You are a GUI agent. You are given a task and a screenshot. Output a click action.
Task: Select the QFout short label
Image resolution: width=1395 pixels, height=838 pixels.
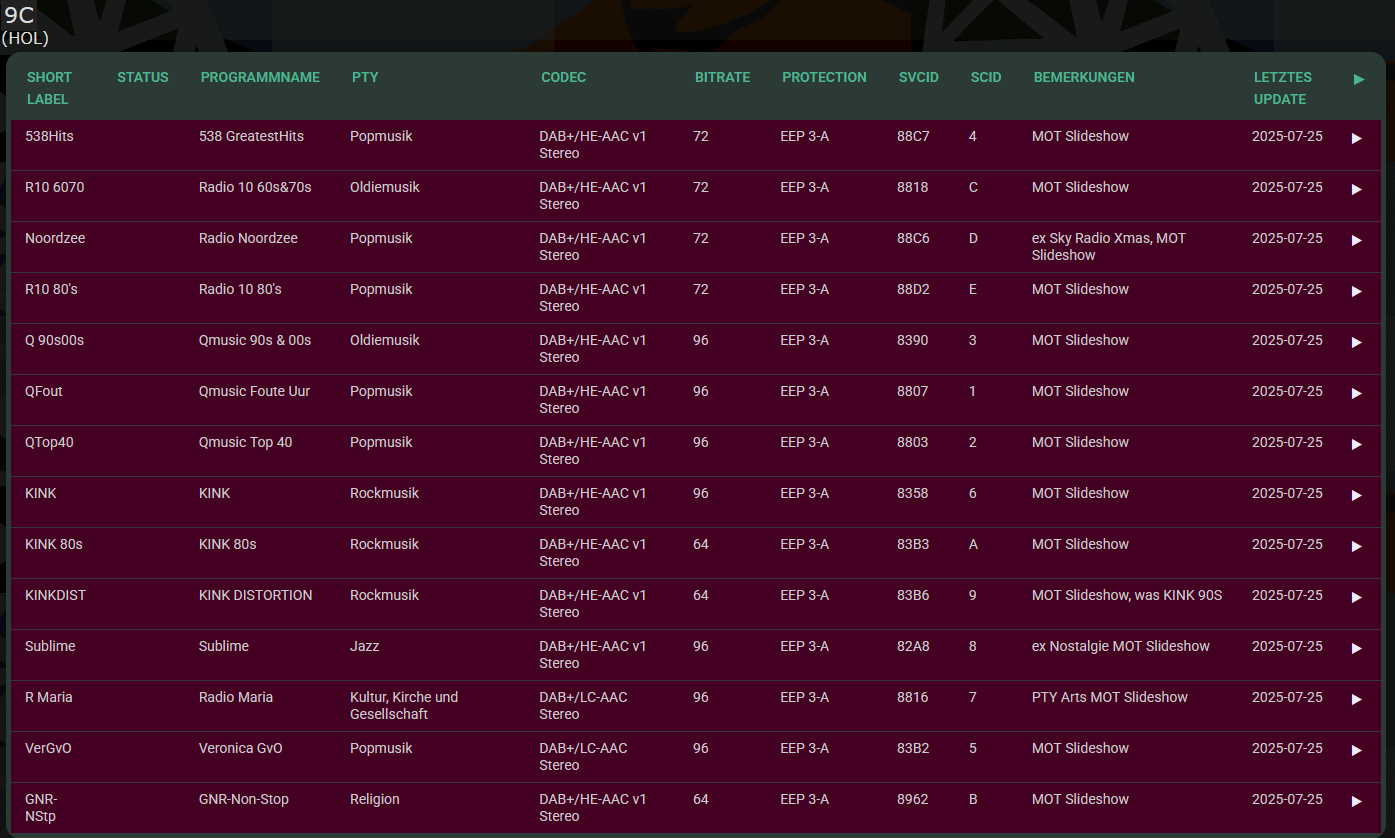44,391
